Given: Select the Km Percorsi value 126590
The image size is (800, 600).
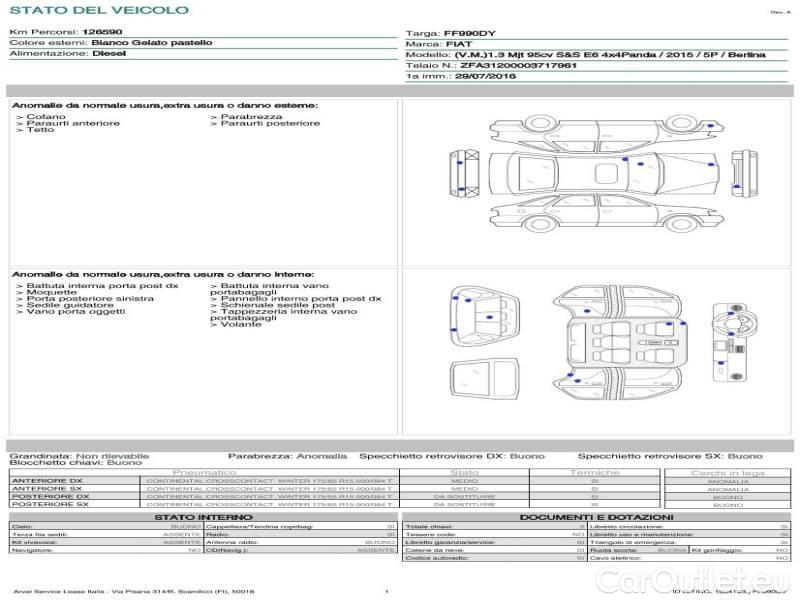Looking at the screenshot, I should point(102,32).
